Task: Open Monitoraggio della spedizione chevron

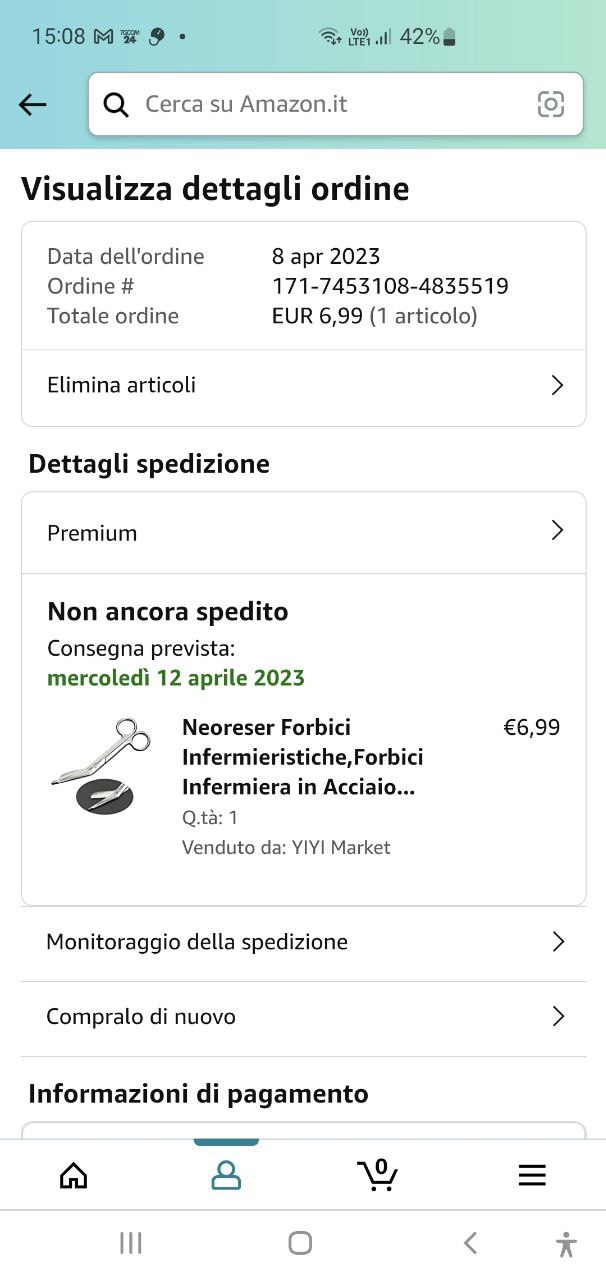Action: point(558,942)
